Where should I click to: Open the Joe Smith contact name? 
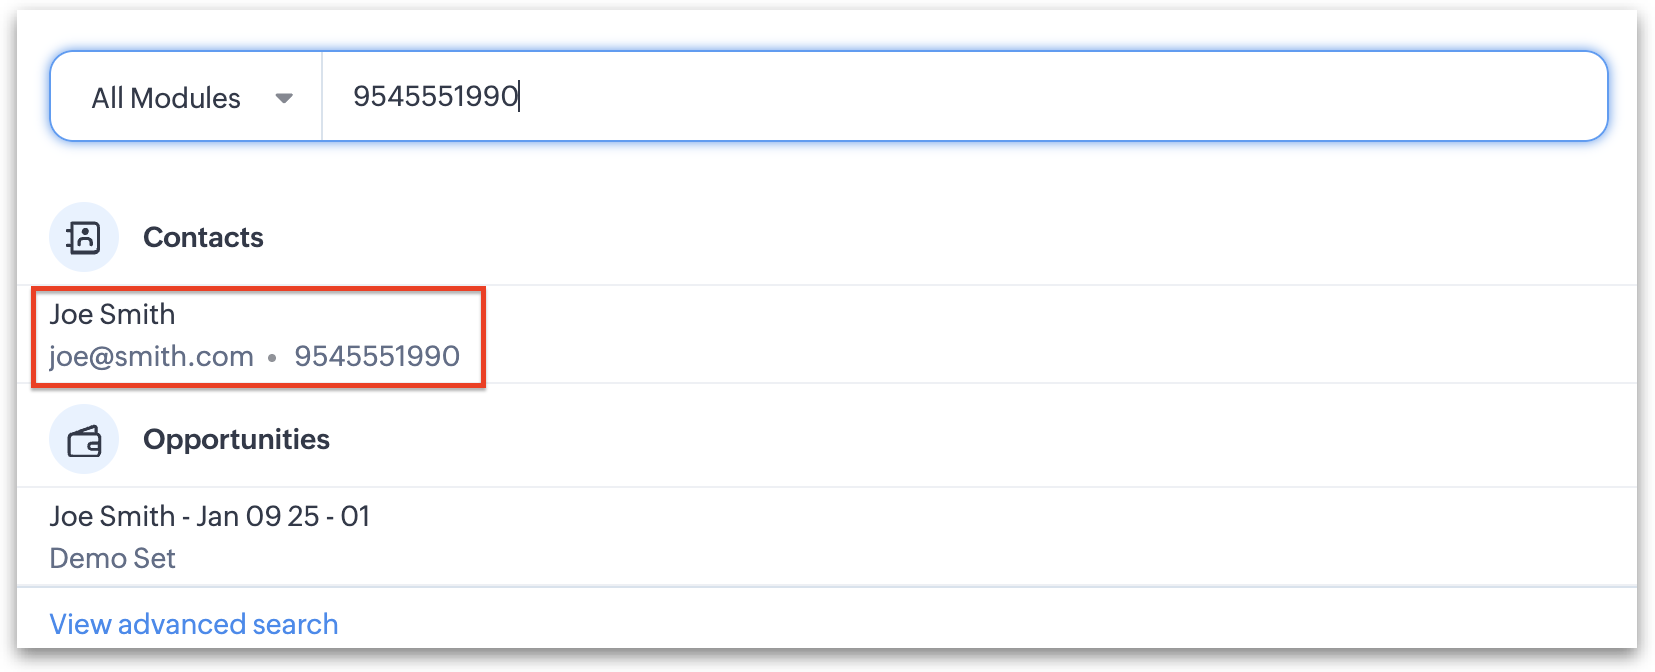(112, 314)
